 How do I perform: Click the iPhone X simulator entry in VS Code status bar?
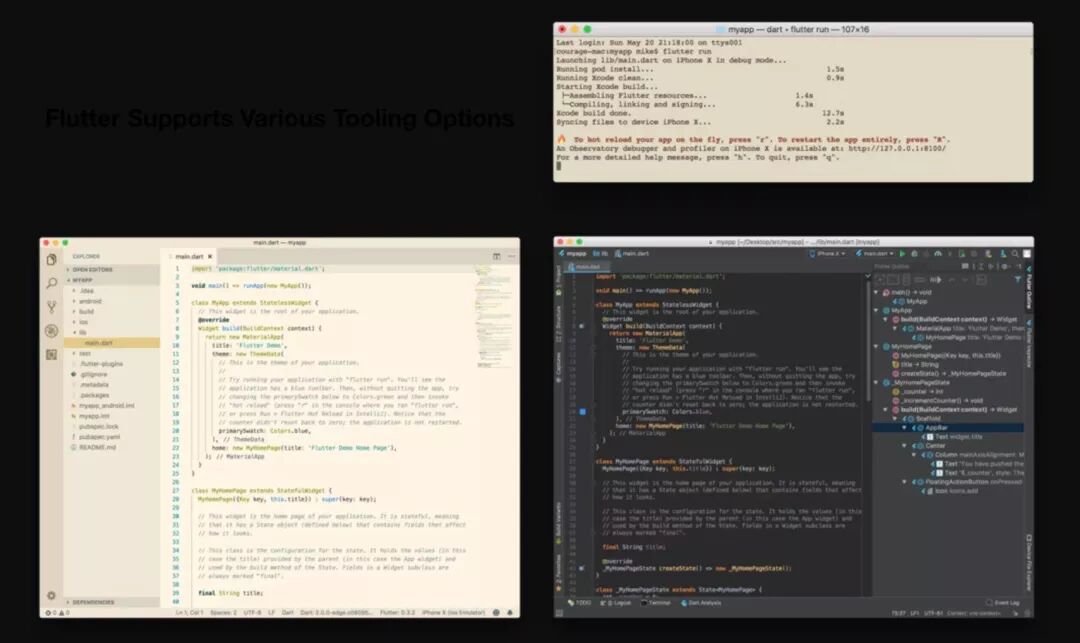click(453, 612)
